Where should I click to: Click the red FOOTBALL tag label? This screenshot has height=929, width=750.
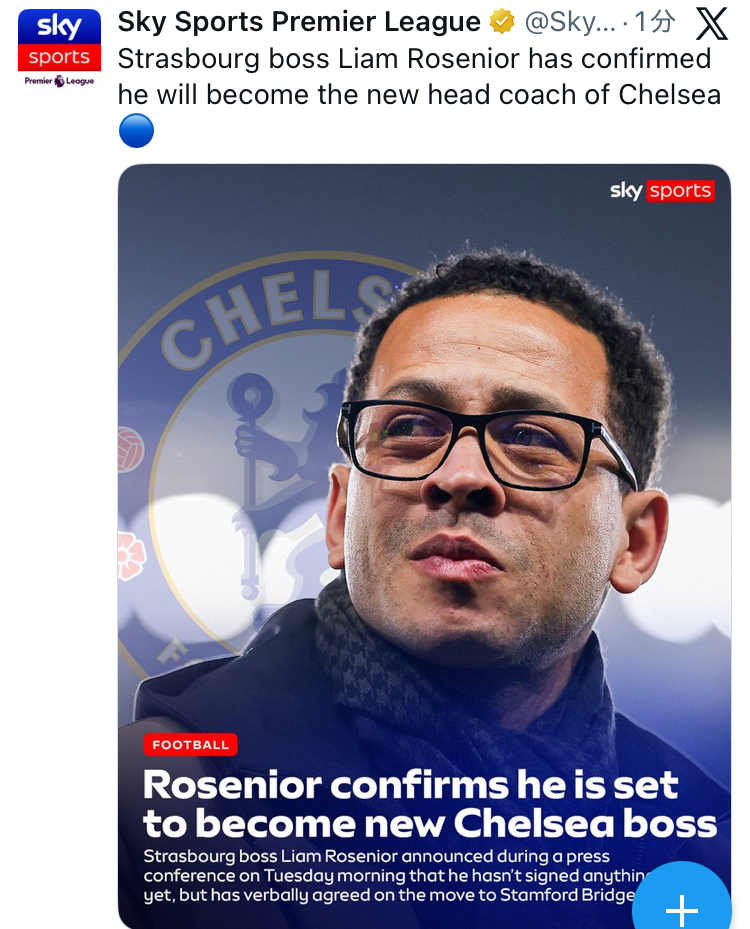click(190, 745)
